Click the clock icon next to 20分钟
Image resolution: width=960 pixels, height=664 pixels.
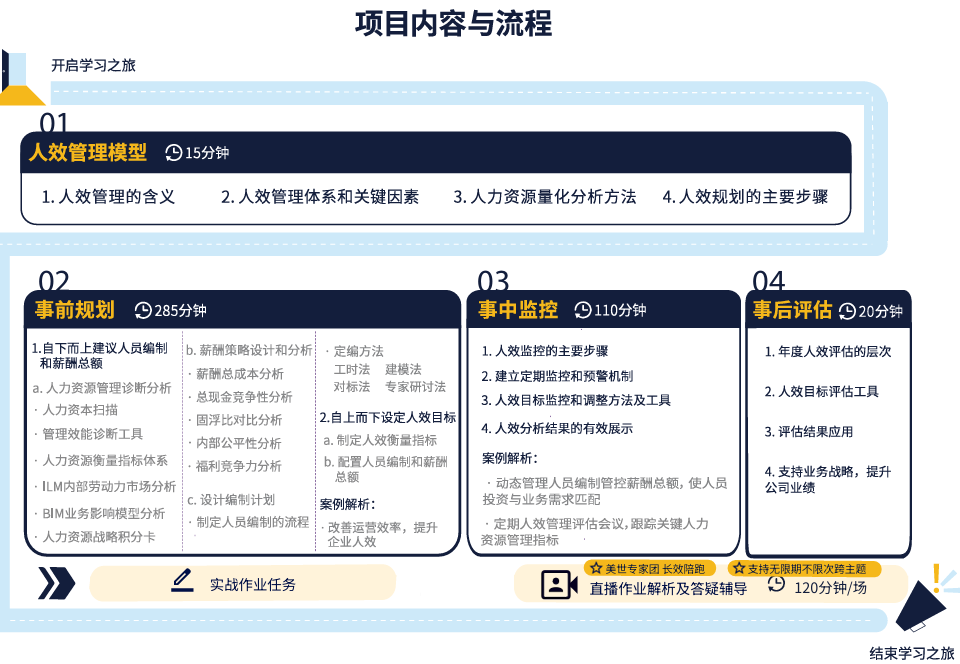tap(847, 311)
